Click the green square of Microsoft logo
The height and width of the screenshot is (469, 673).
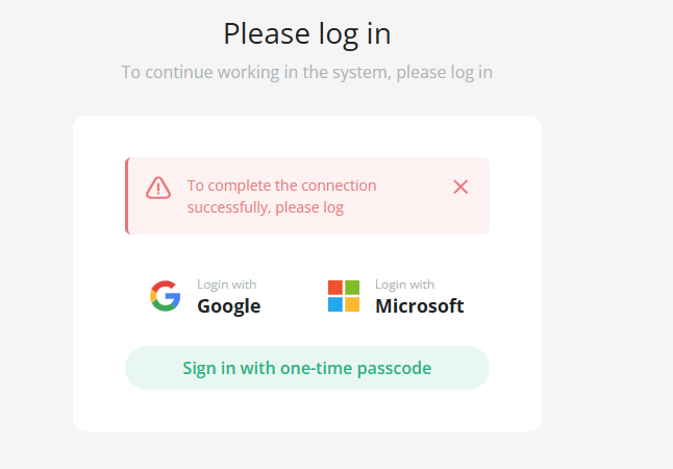pos(352,287)
